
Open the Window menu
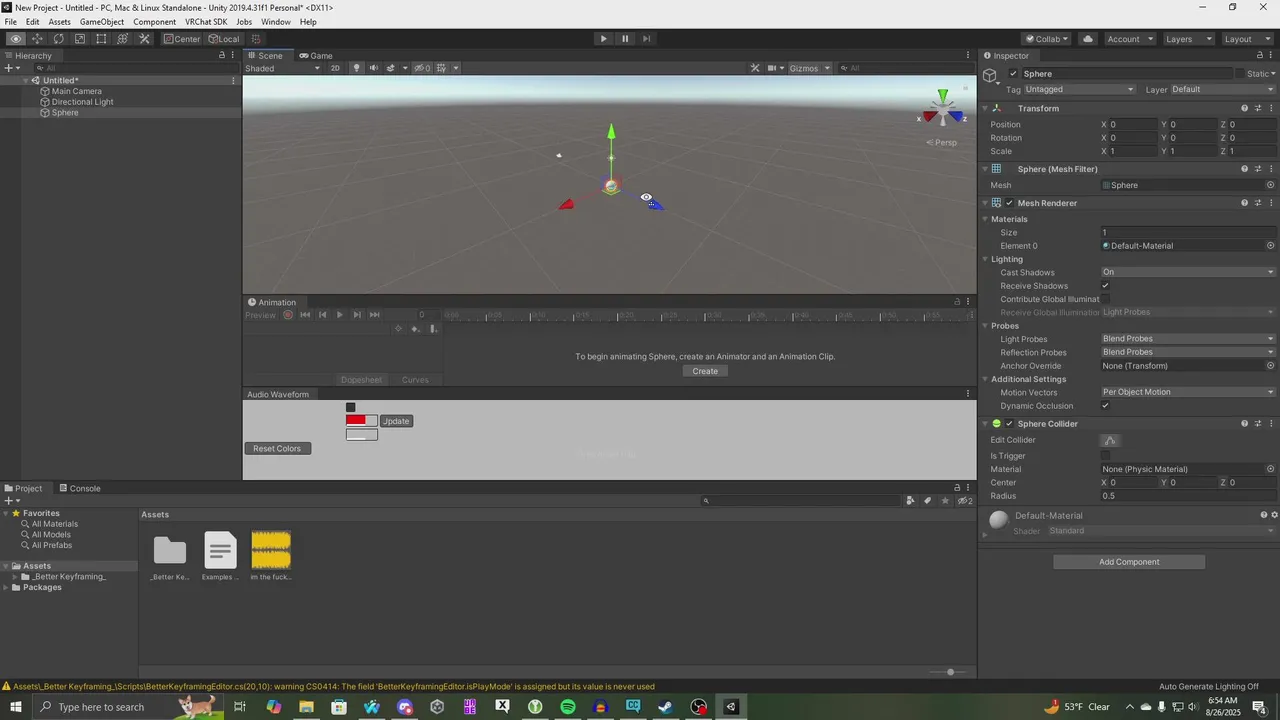276,22
